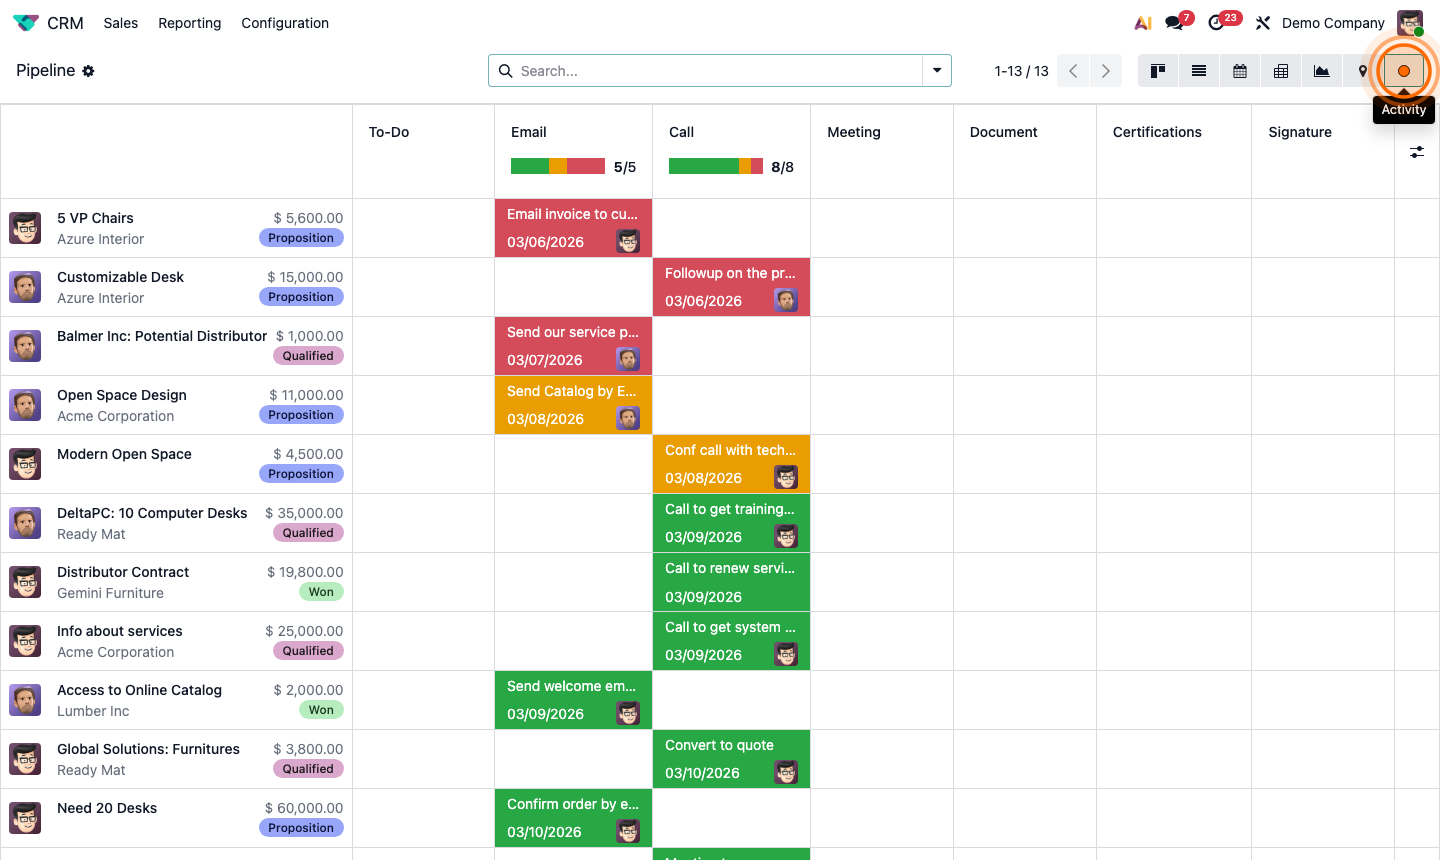This screenshot has height=860, width=1440.
Task: Open the activity column filter options
Action: click(x=1416, y=152)
